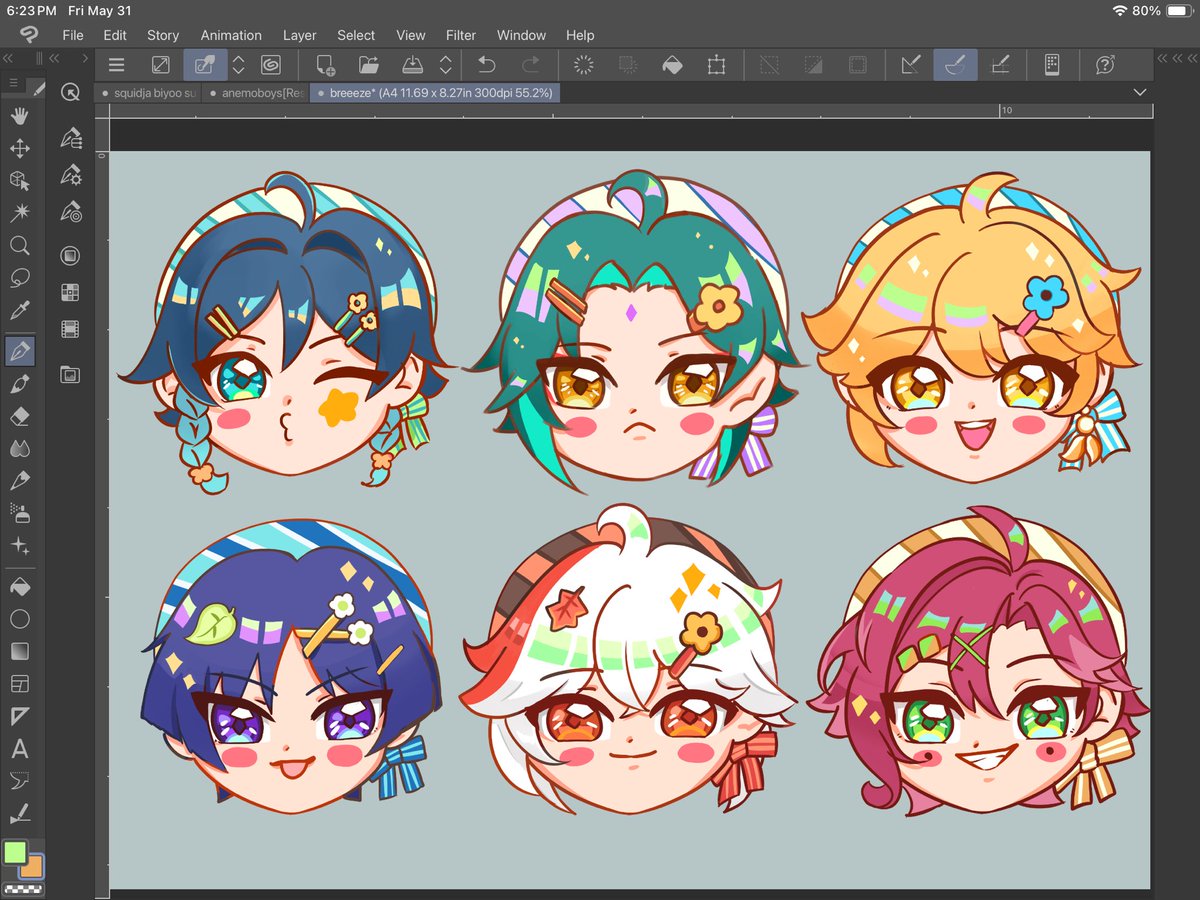1200x900 pixels.
Task: Expand the up-down arrows beside Save icon
Action: point(446,65)
